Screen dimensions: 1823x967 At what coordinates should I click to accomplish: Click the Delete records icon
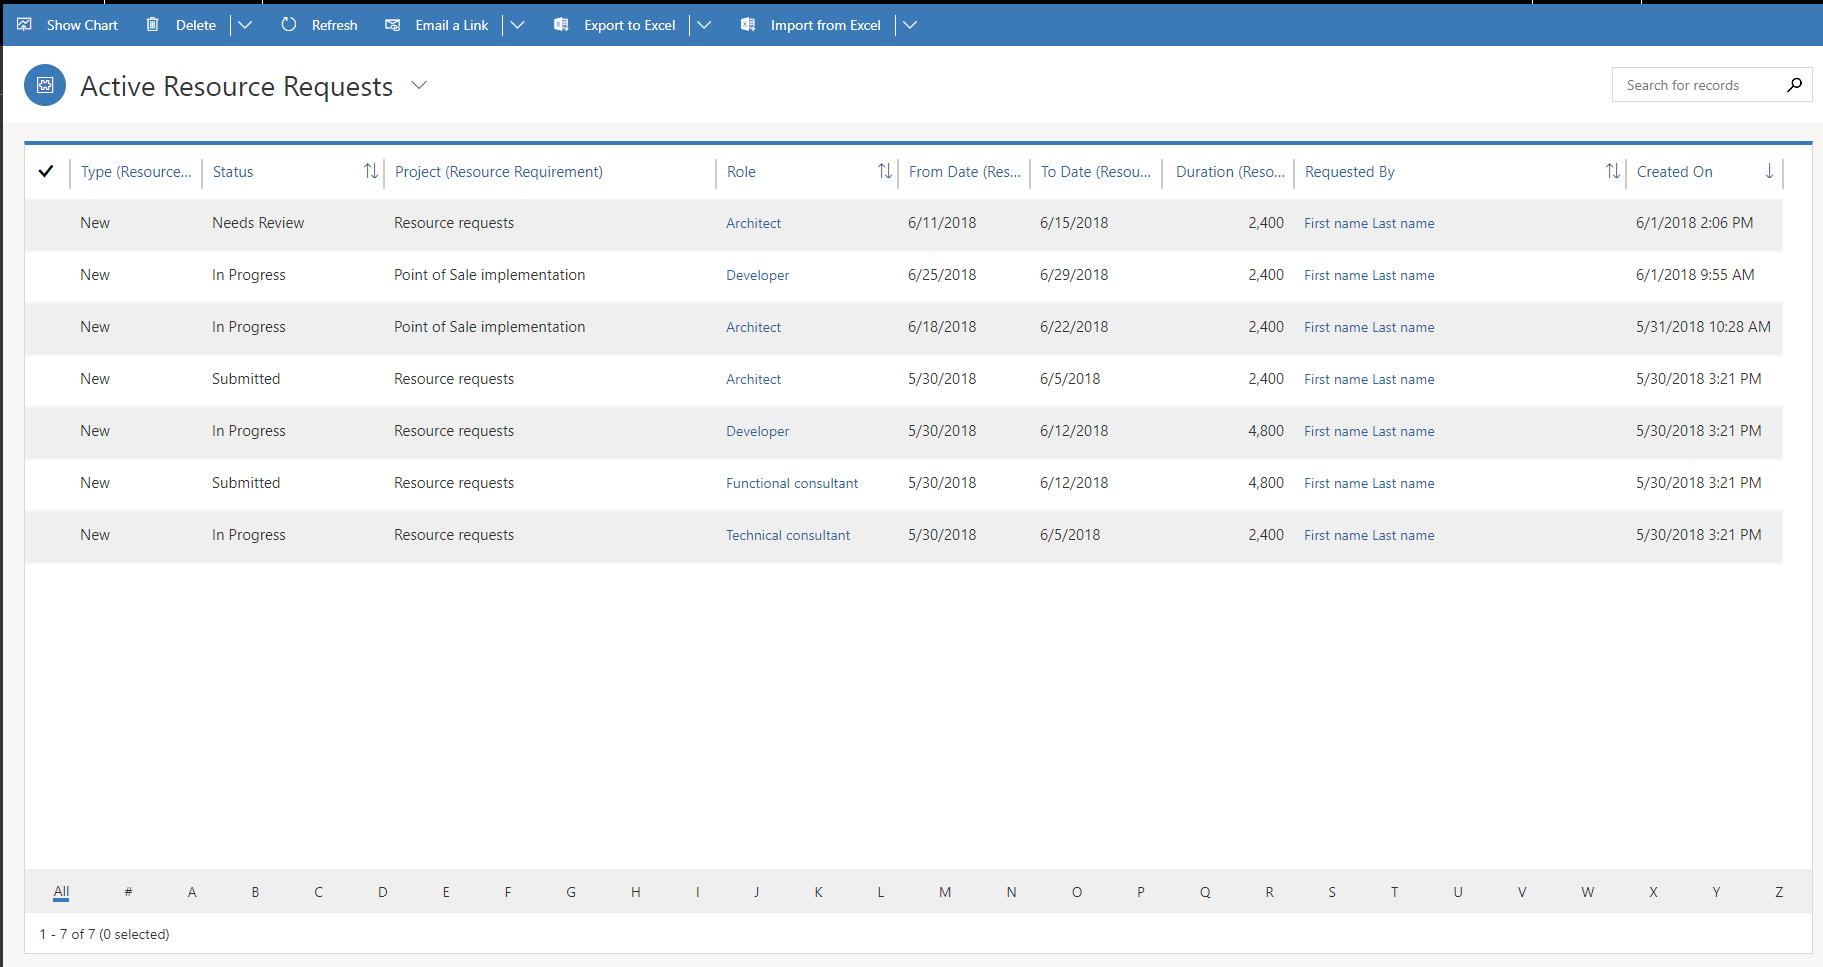click(x=152, y=24)
